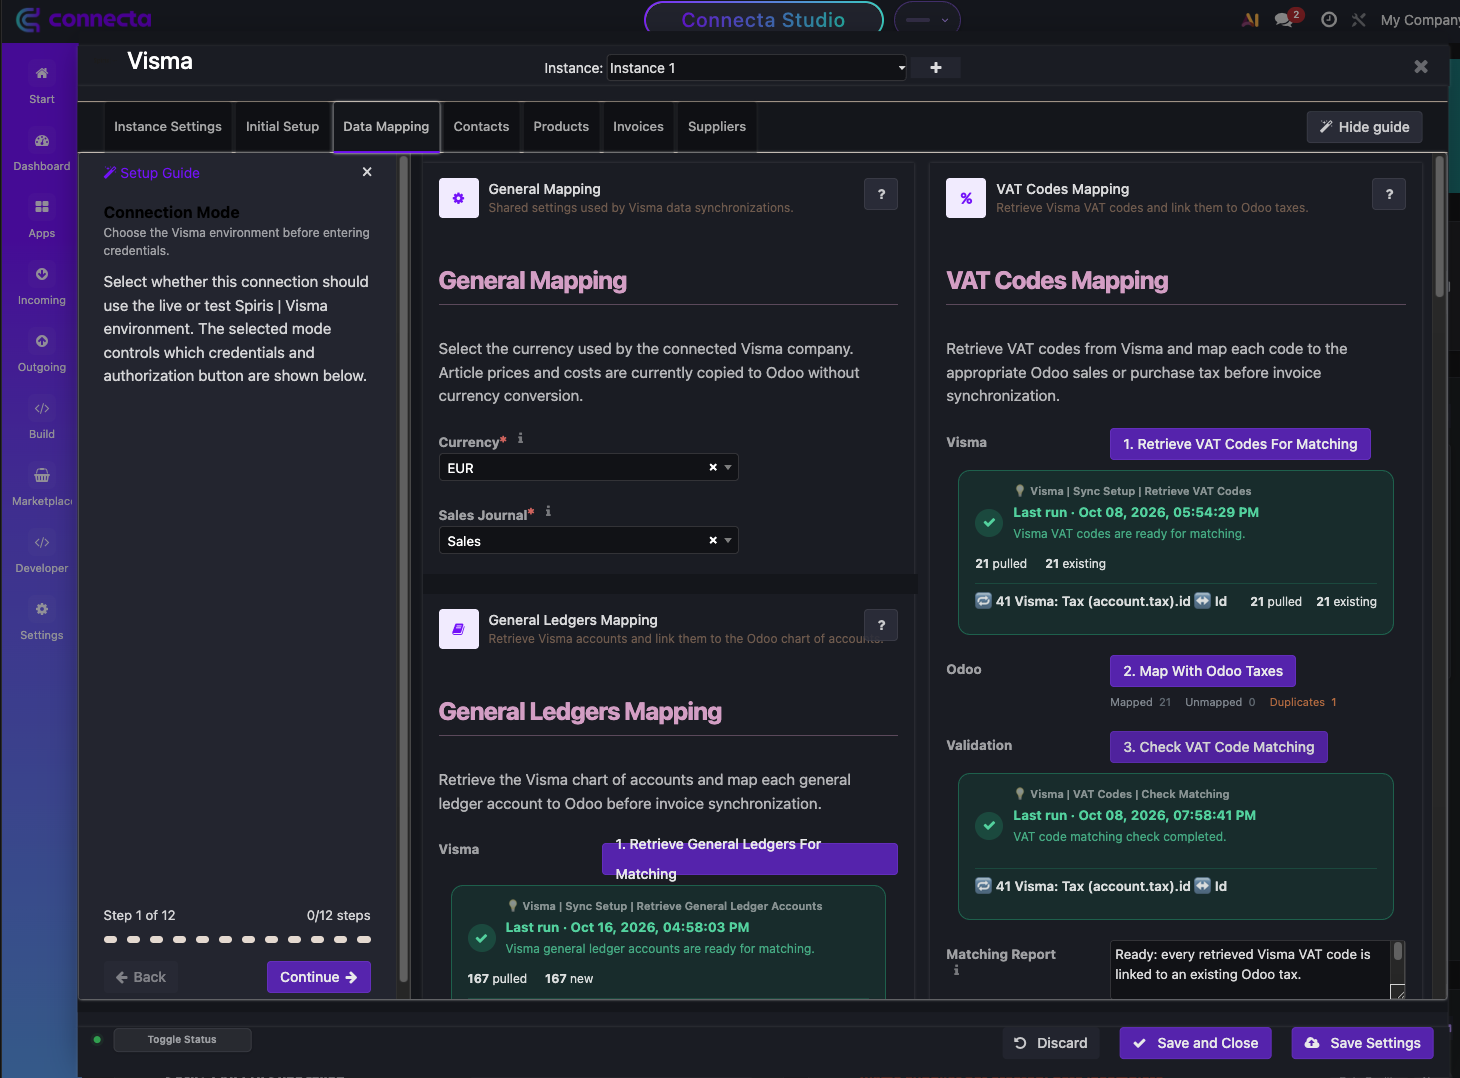Click the AI assistant icon in the top bar
Image resolution: width=1460 pixels, height=1078 pixels.
pyautogui.click(x=1250, y=19)
